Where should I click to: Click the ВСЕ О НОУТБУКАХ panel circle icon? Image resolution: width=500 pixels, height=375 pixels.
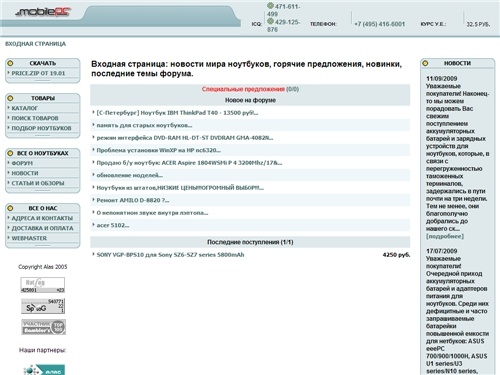click(x=10, y=153)
